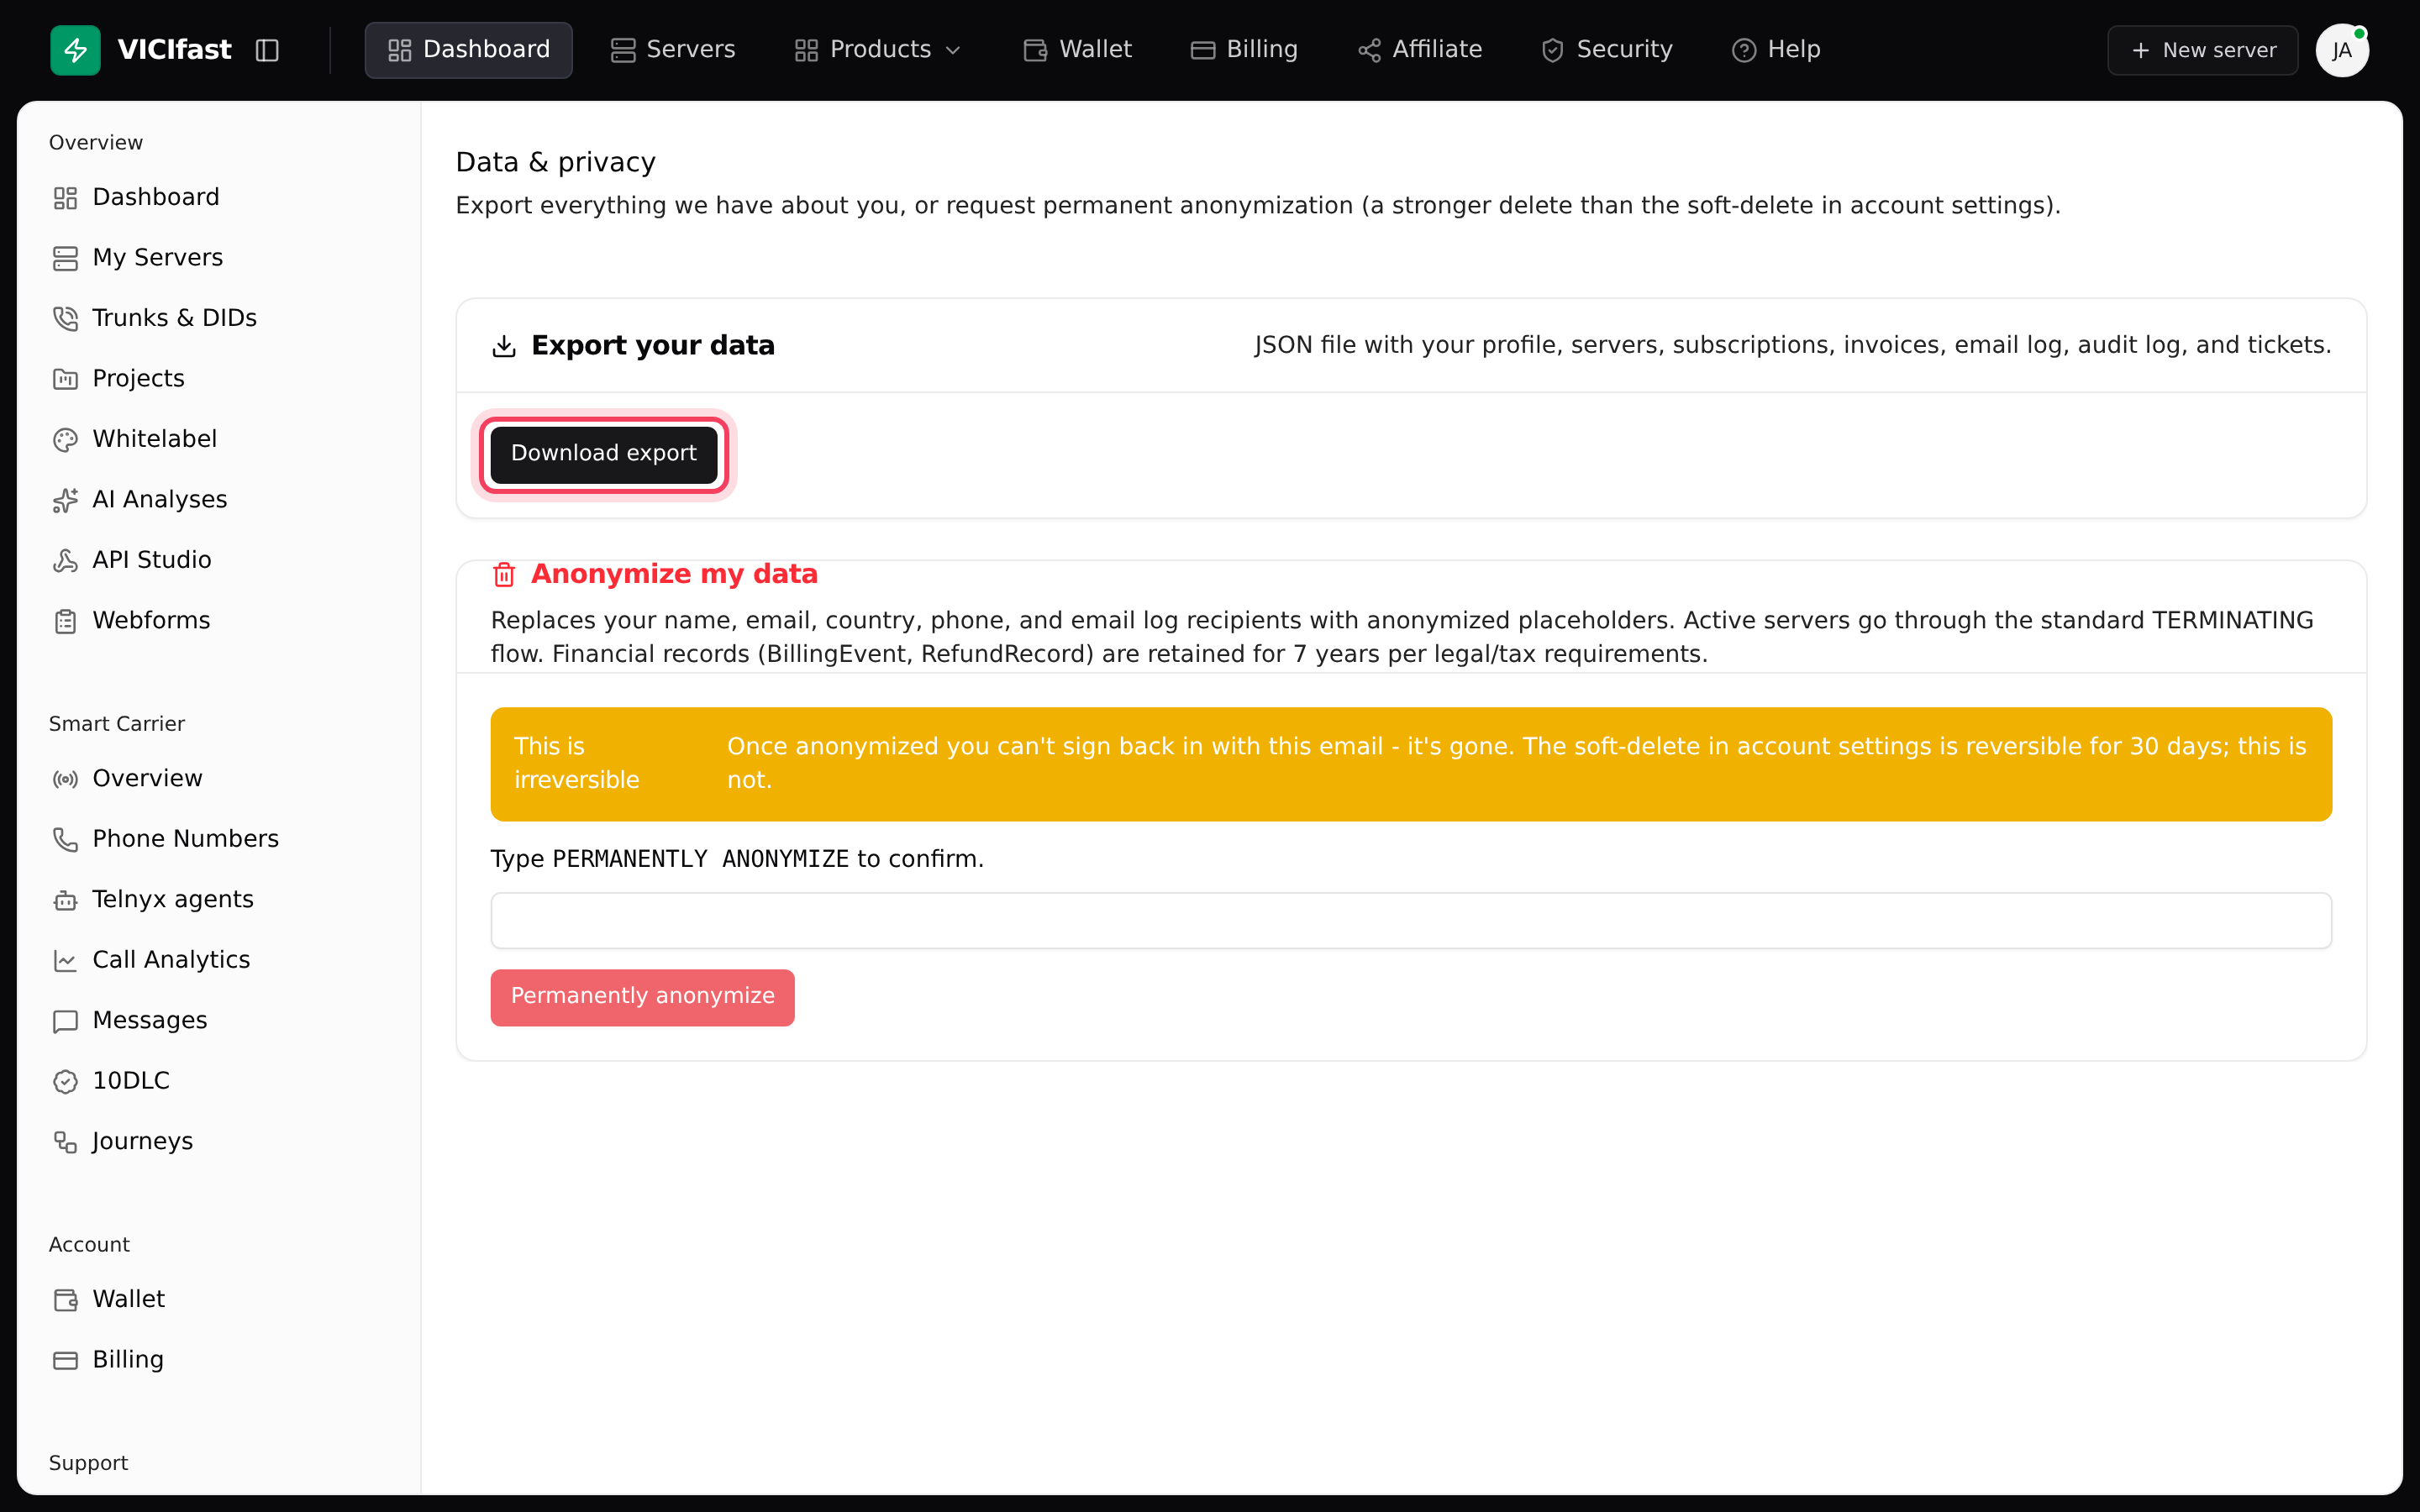Click the API Studio webhook icon
The width and height of the screenshot is (2420, 1512).
65,560
